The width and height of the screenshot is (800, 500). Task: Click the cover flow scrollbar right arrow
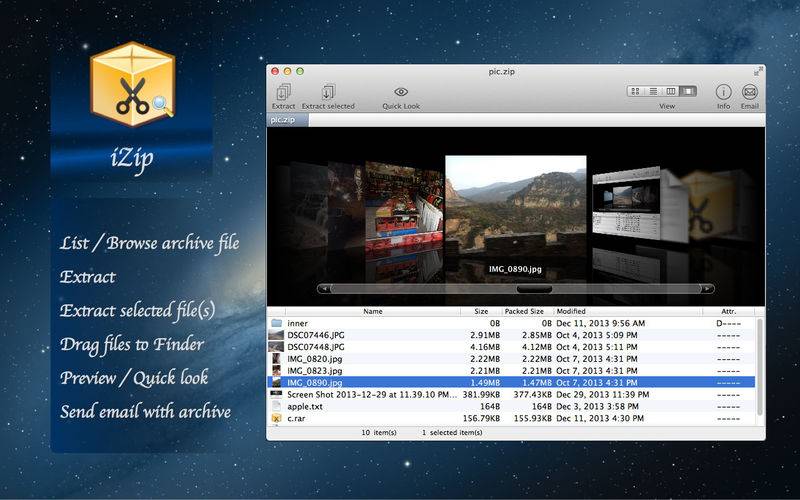[x=707, y=289]
